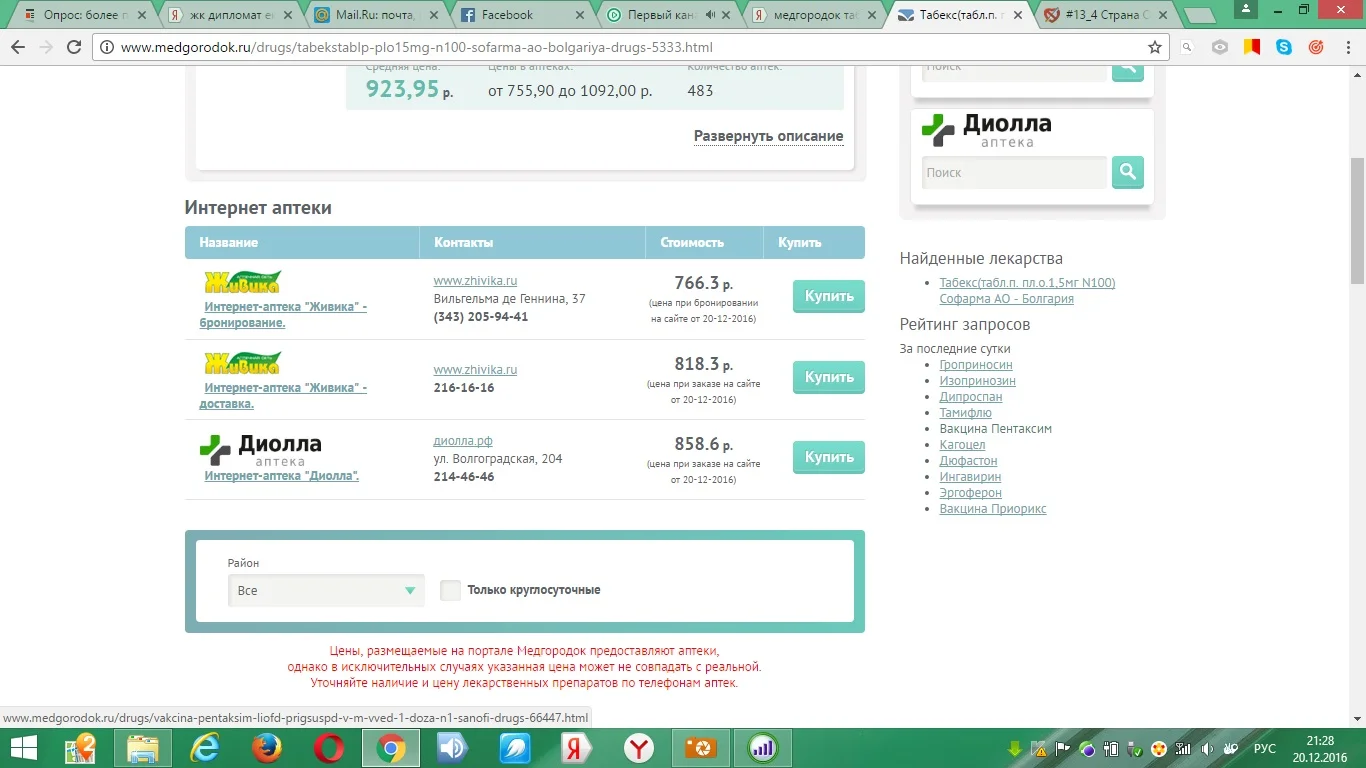Launch Mozilla Firefox from the taskbar
The height and width of the screenshot is (768, 1366).
click(266, 747)
